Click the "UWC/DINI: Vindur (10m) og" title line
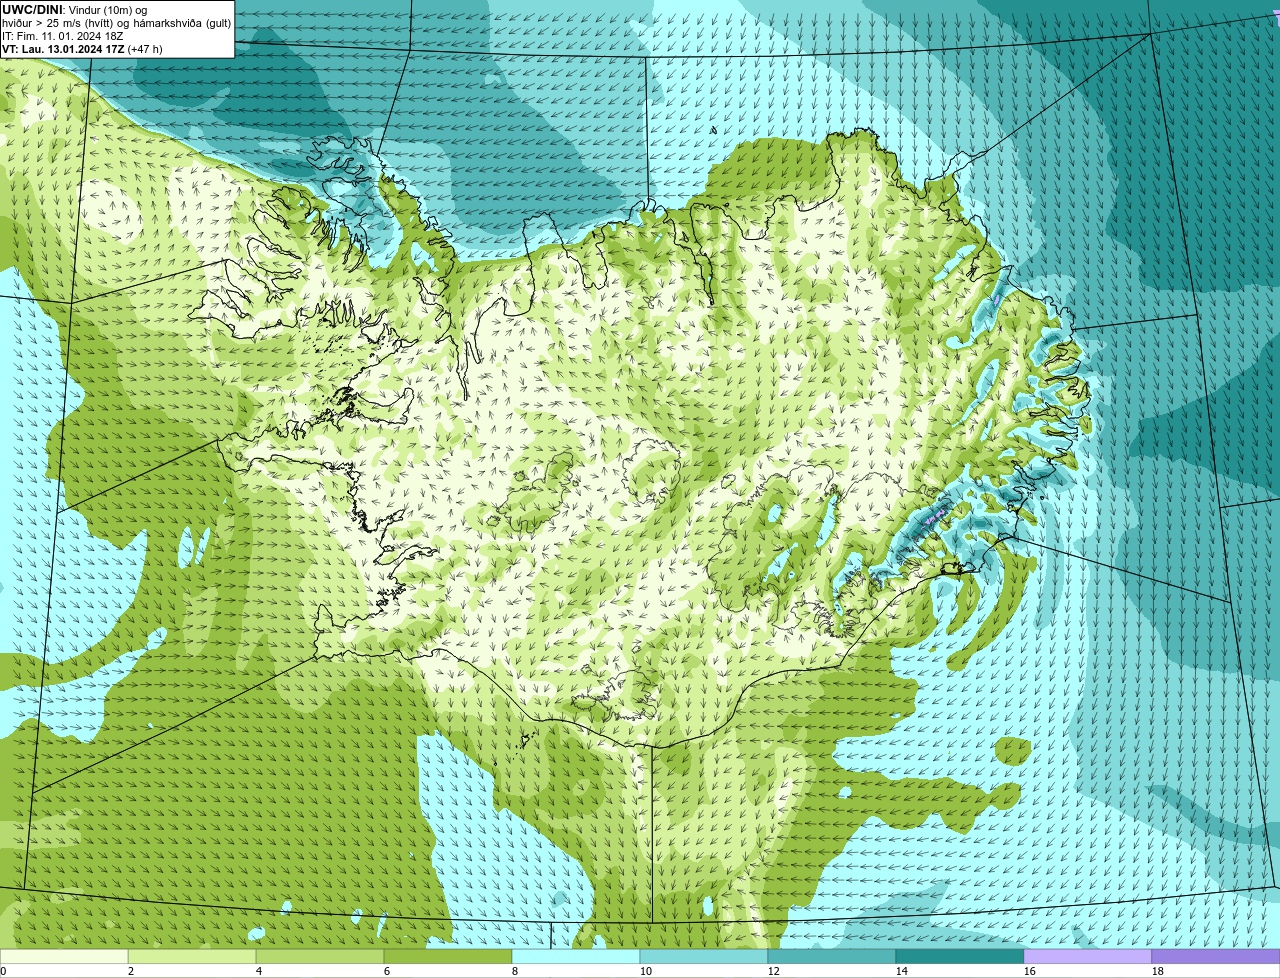The height and width of the screenshot is (978, 1280). [x=75, y=10]
